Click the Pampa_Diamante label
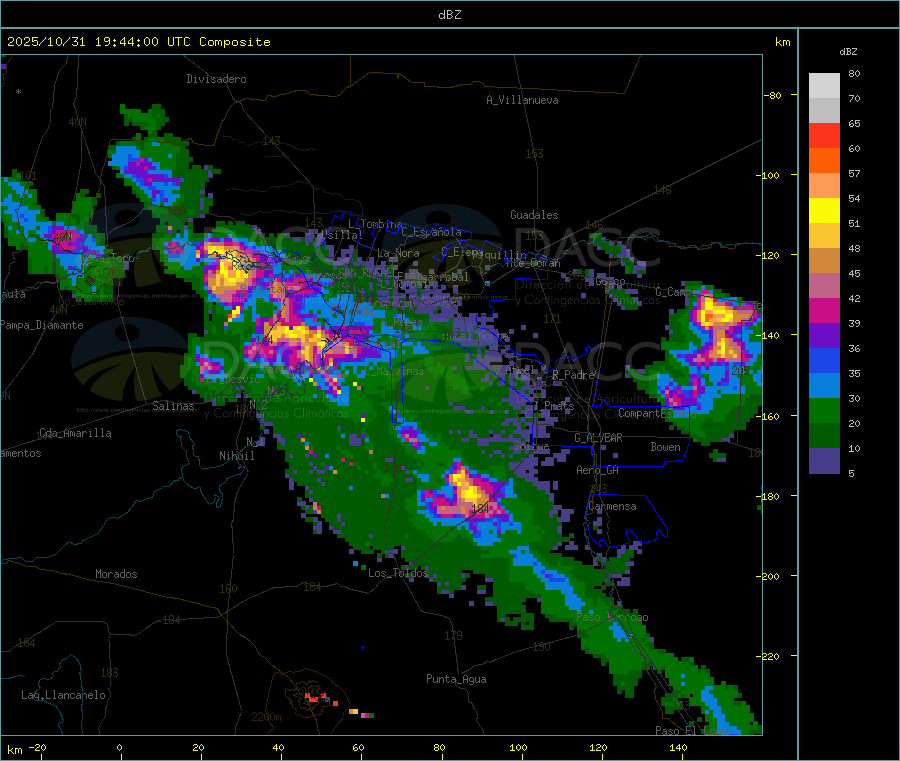 (42, 325)
